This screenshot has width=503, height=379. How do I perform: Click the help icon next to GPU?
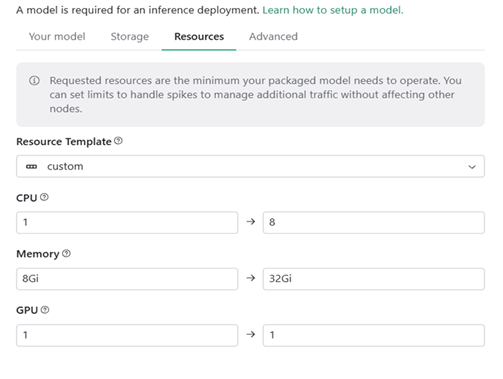45,310
